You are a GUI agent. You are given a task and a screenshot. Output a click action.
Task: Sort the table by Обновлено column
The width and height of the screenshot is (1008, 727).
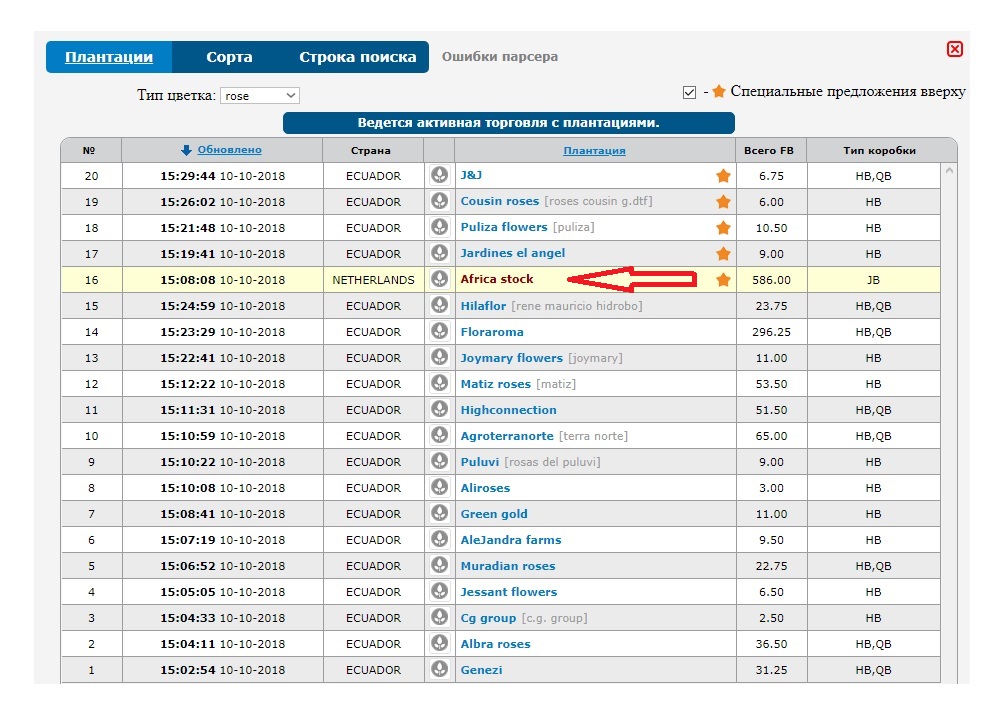(229, 150)
